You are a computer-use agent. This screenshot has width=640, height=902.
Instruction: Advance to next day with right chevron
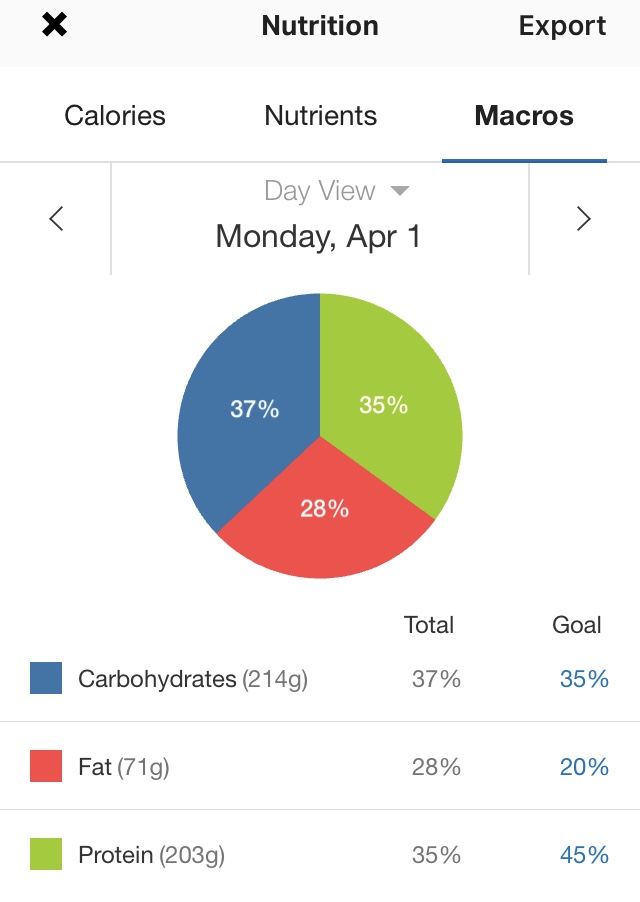click(584, 219)
